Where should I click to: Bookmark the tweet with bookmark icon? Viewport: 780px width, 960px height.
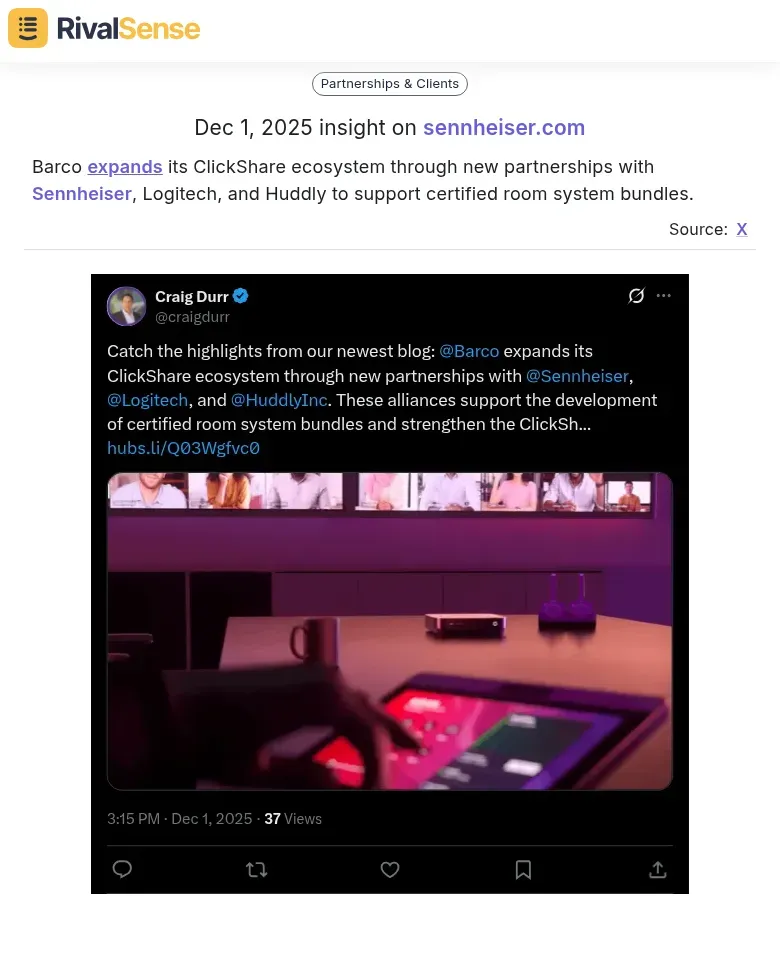point(523,869)
